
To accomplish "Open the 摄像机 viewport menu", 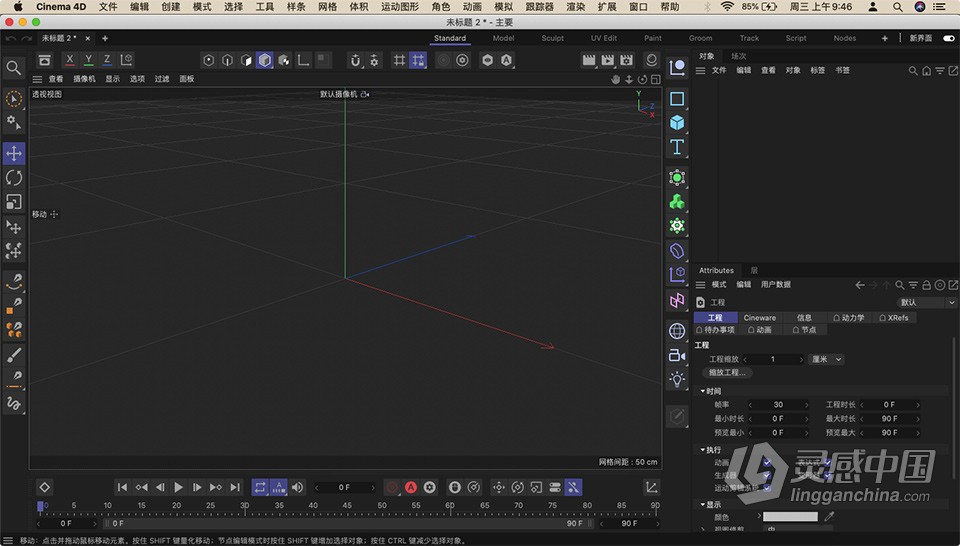I will click(x=84, y=79).
